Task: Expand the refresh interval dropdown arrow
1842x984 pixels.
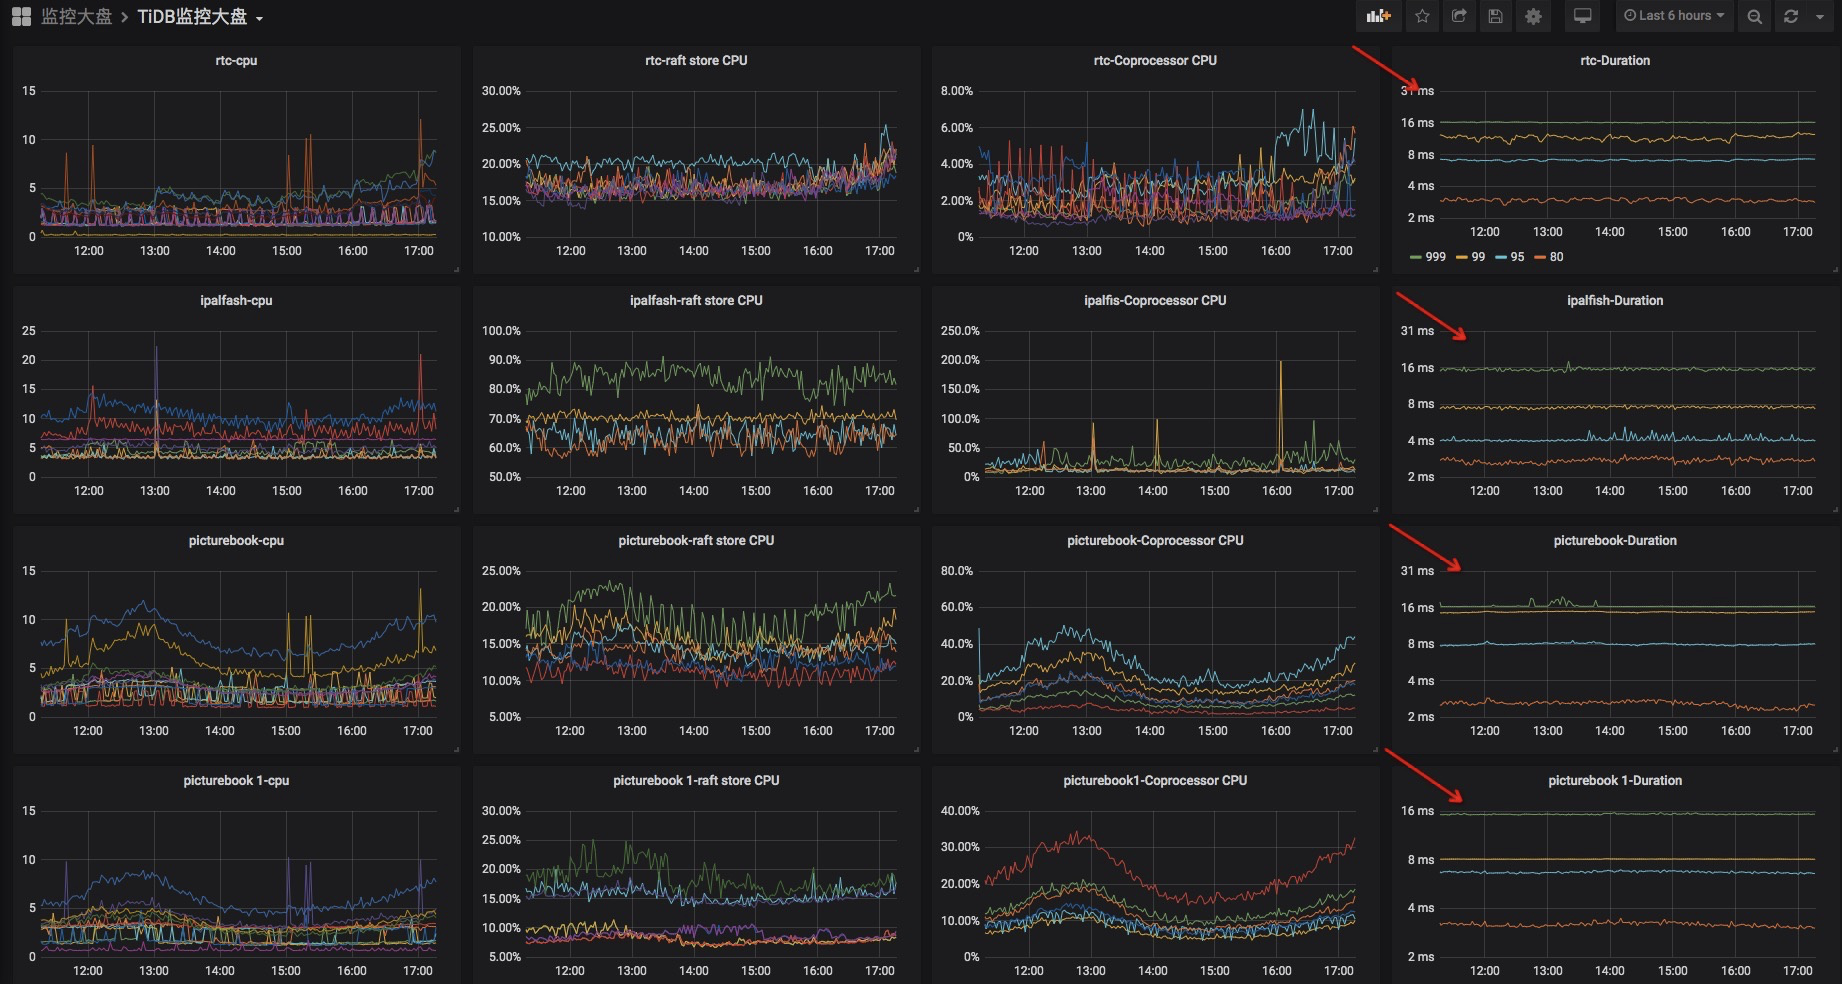Action: (1819, 16)
